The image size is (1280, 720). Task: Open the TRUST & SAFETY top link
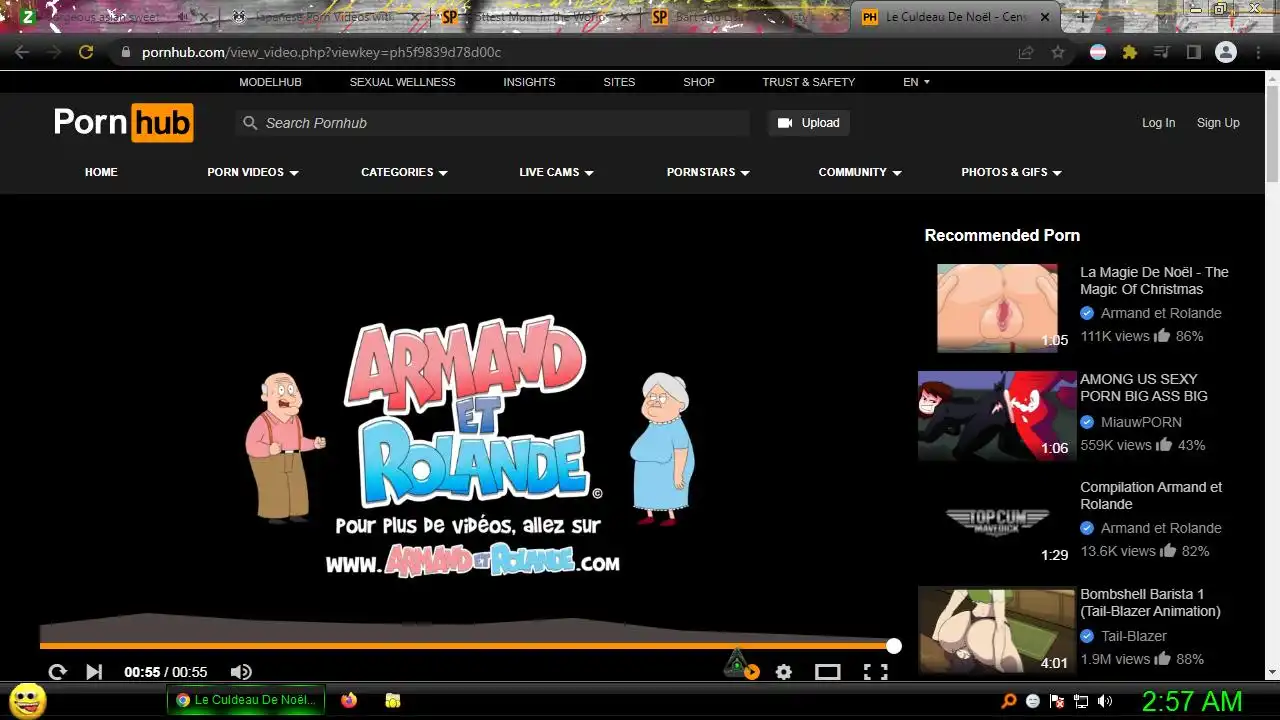click(x=808, y=82)
